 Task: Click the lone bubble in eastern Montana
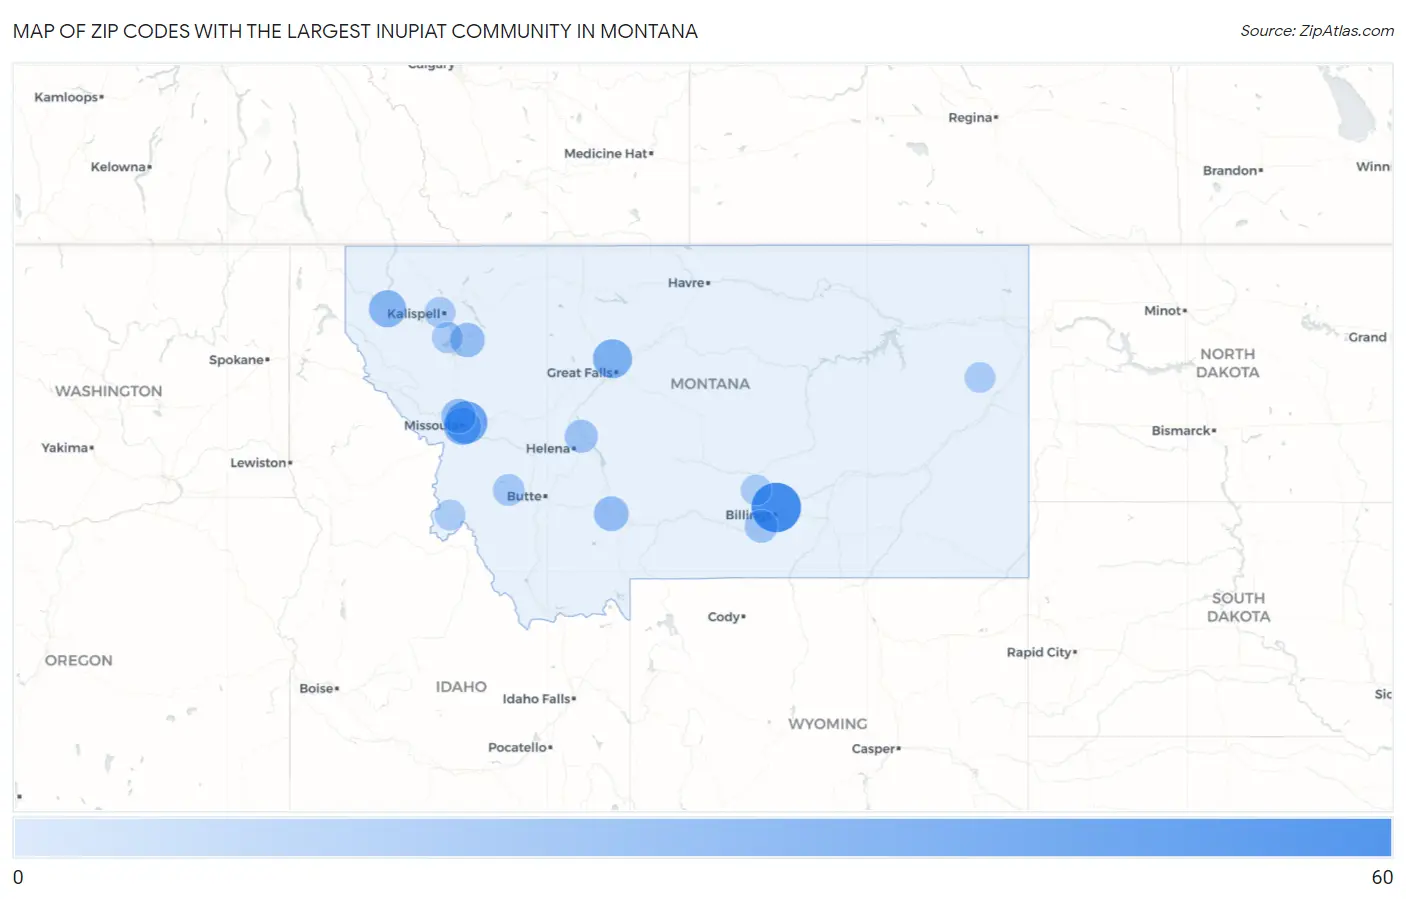[980, 377]
